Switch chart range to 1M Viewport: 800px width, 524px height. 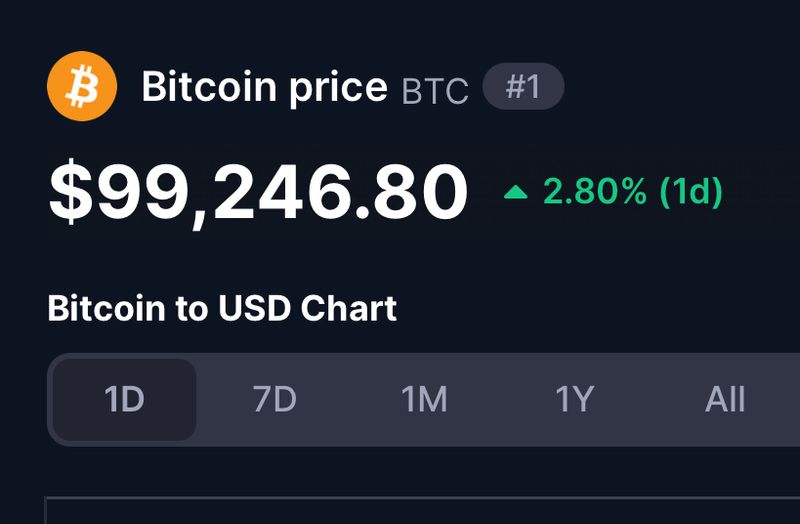pos(424,400)
